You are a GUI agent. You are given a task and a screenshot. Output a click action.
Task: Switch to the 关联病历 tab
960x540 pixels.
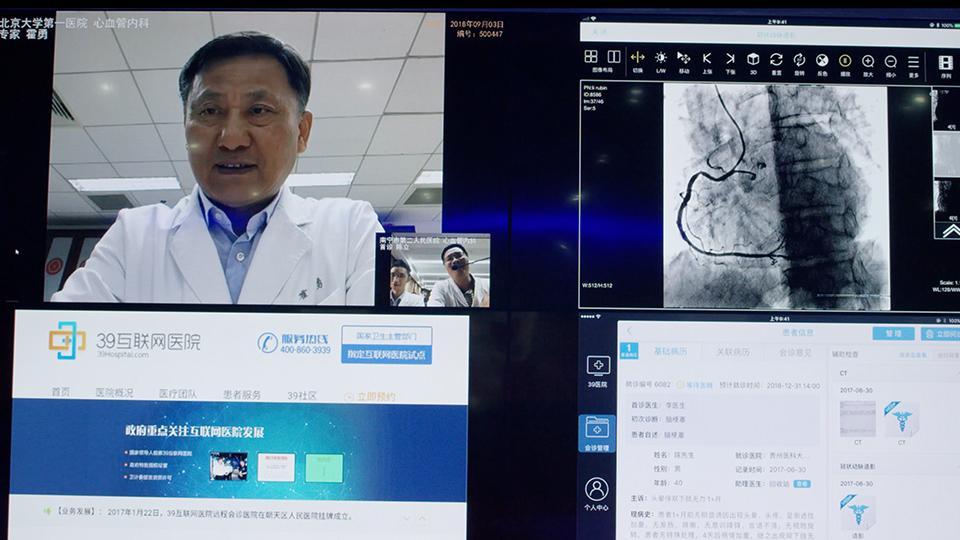(733, 352)
